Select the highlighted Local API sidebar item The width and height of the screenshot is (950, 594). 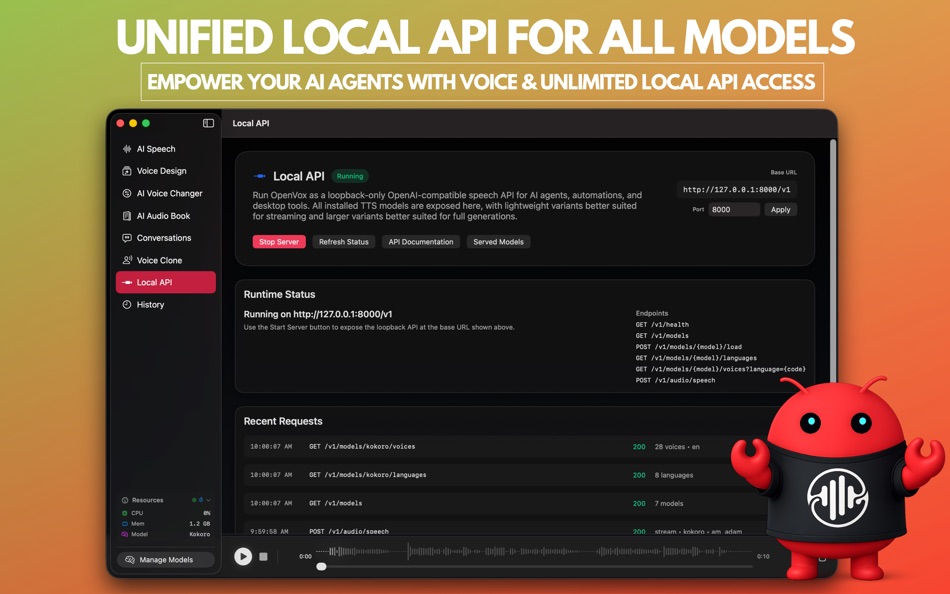coord(165,282)
